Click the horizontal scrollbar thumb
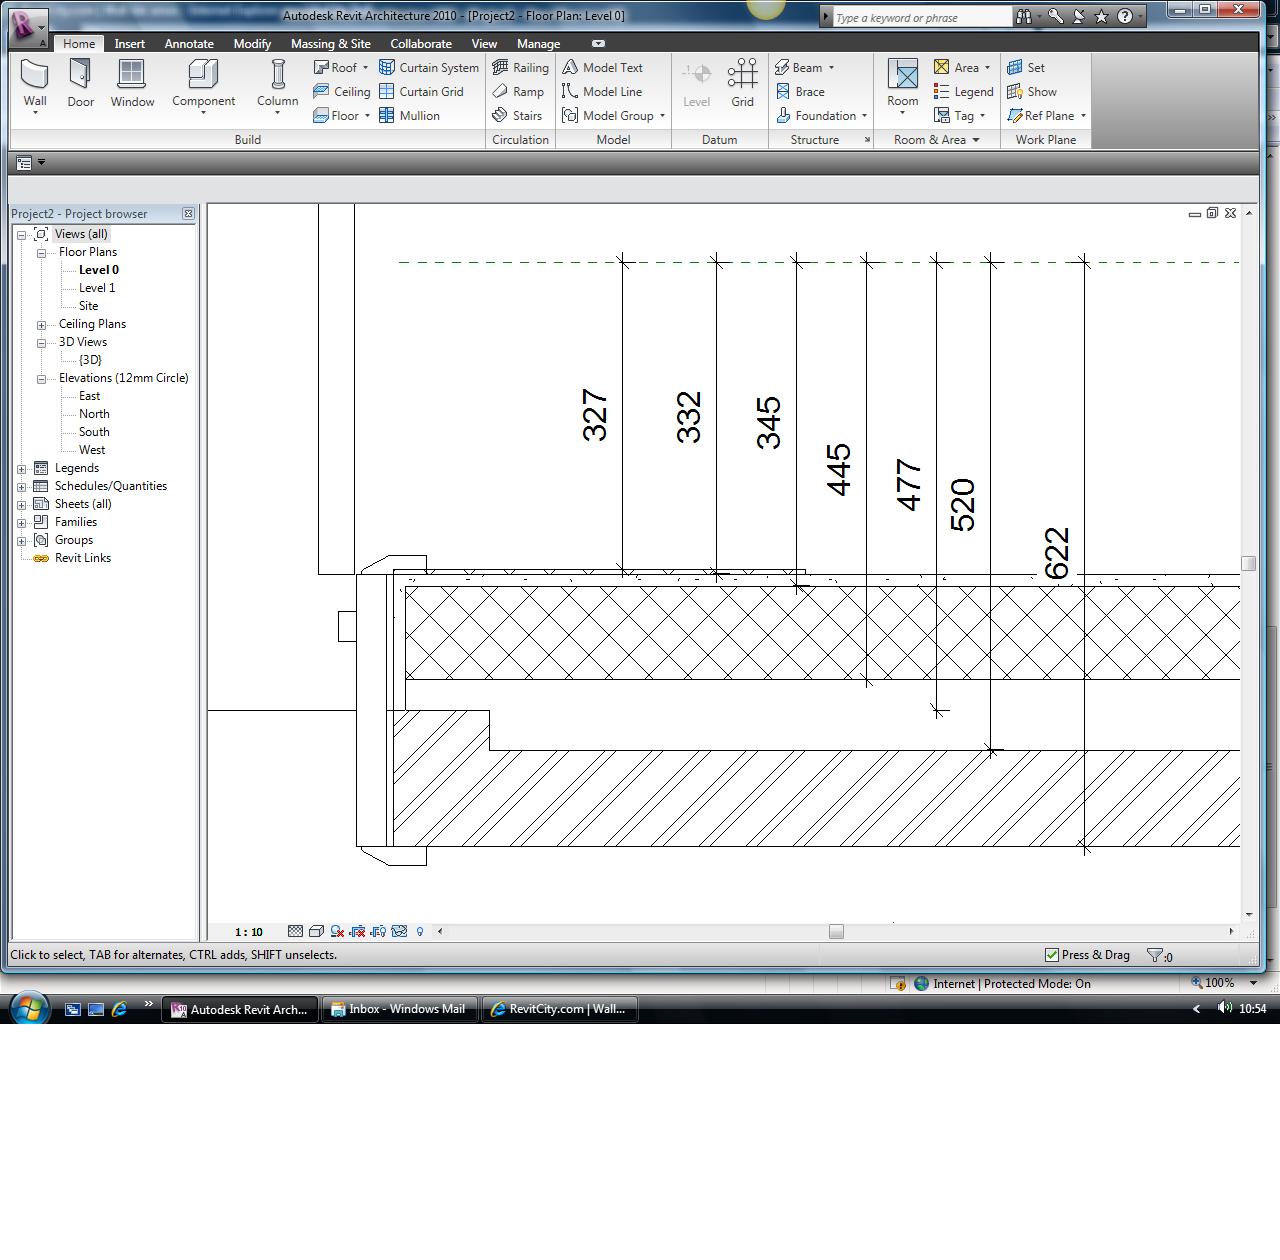This screenshot has width=1280, height=1260. pos(836,931)
